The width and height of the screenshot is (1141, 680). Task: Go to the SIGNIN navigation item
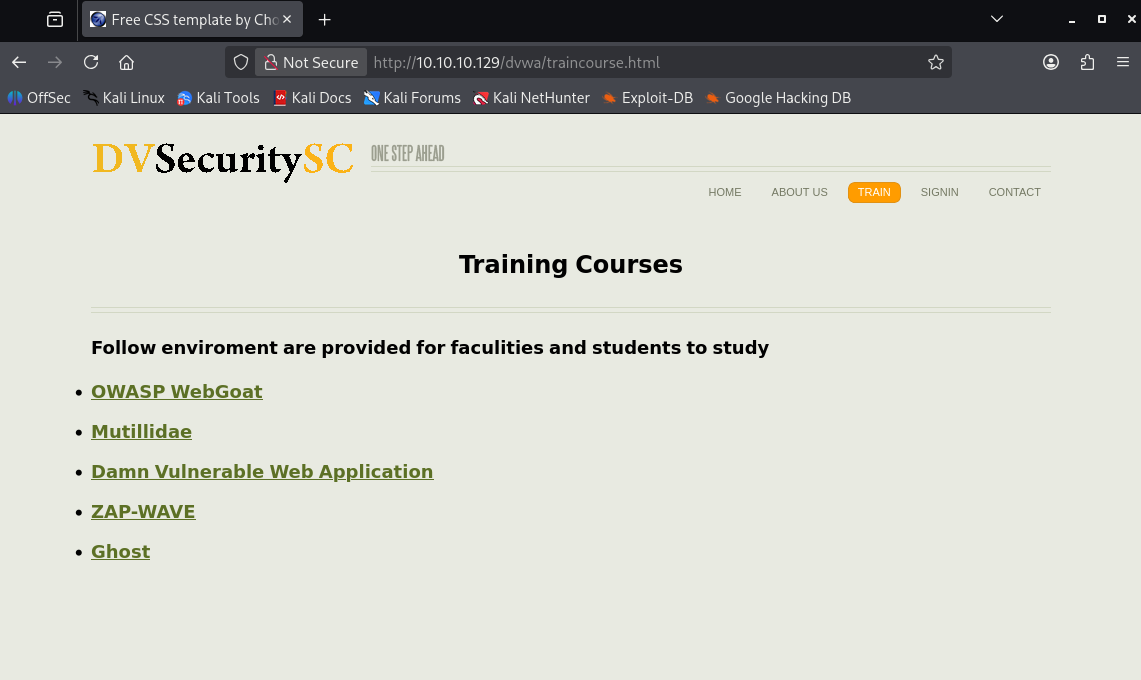939,192
